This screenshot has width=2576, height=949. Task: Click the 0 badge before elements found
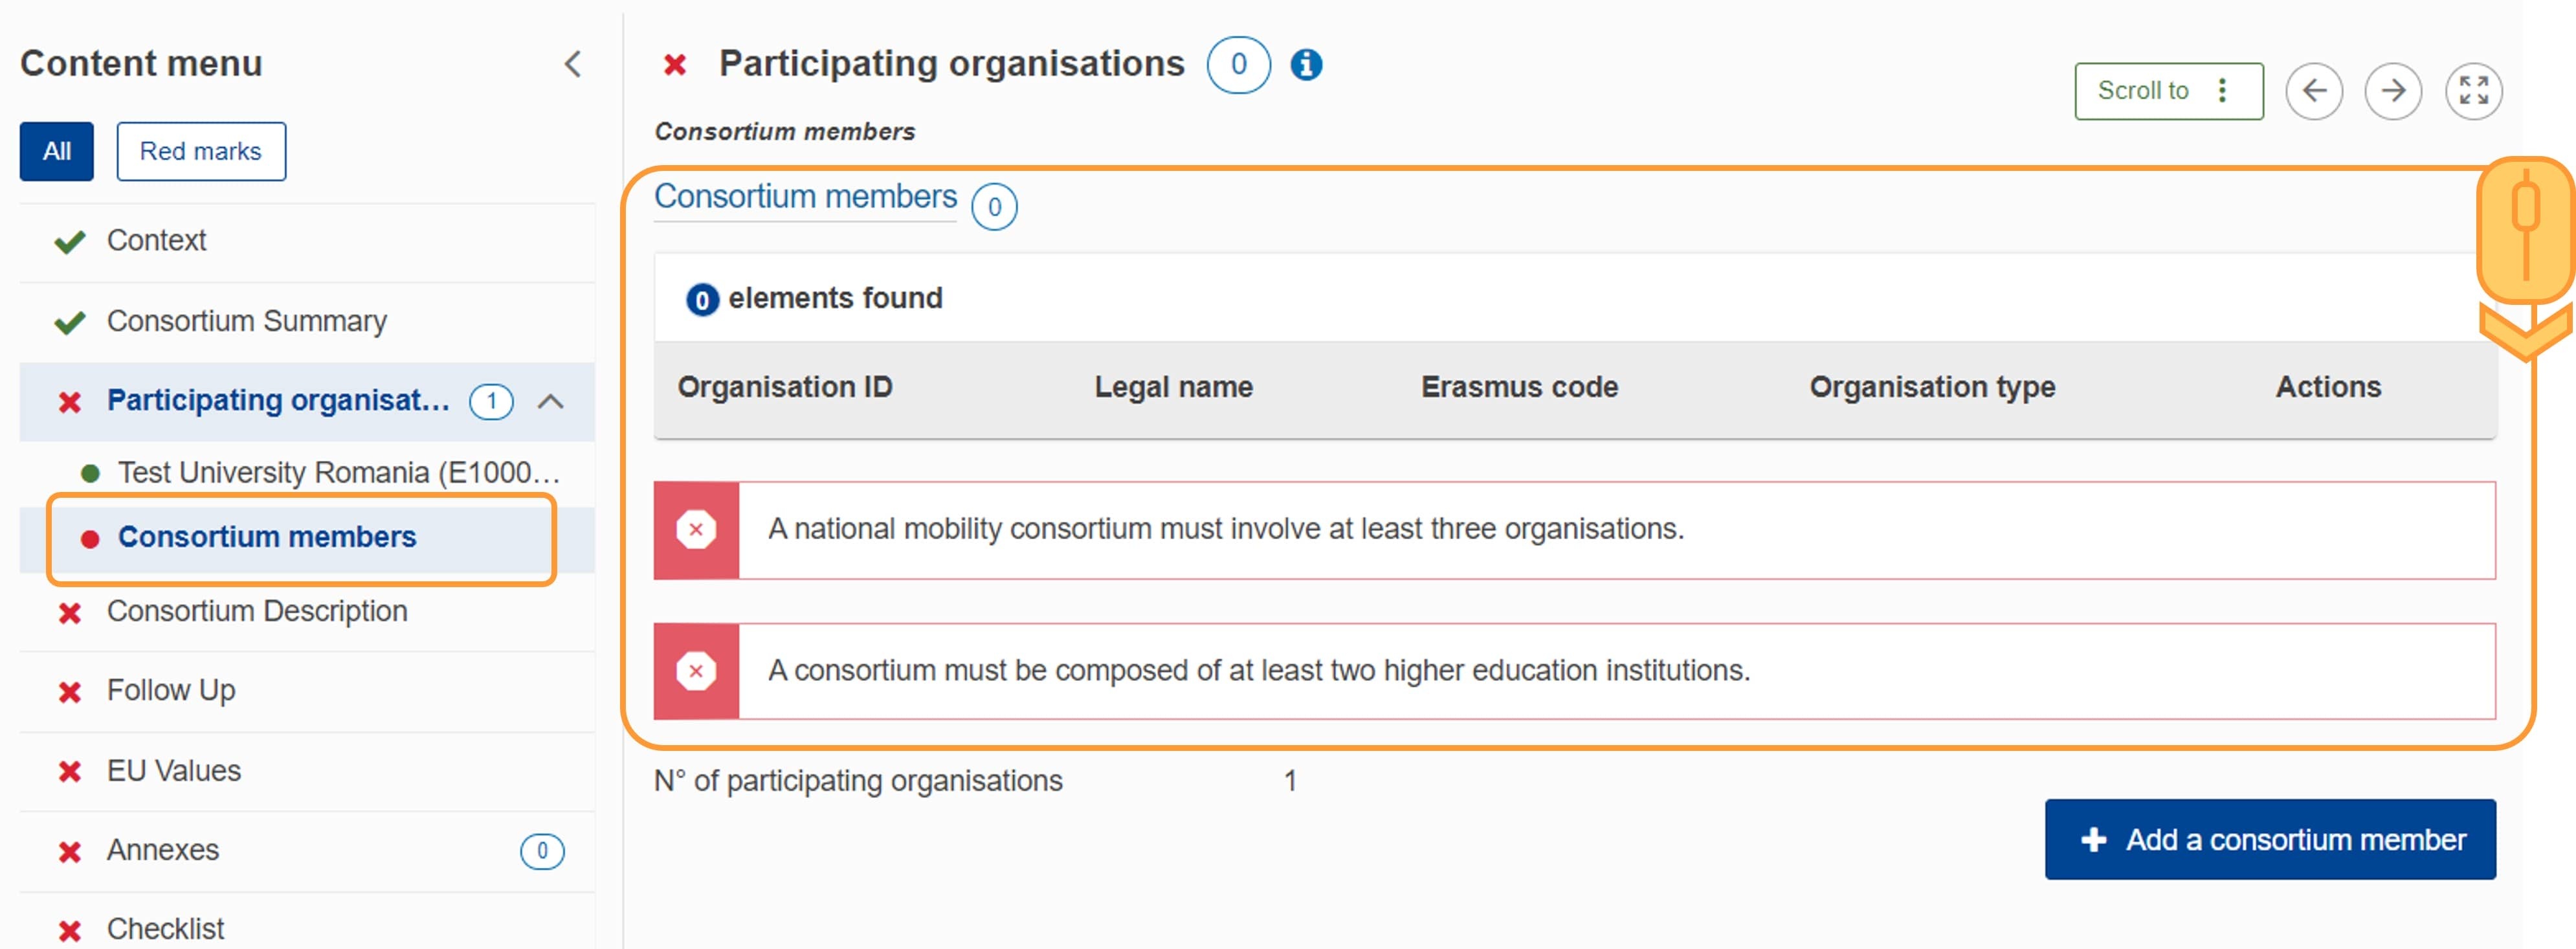(x=702, y=299)
